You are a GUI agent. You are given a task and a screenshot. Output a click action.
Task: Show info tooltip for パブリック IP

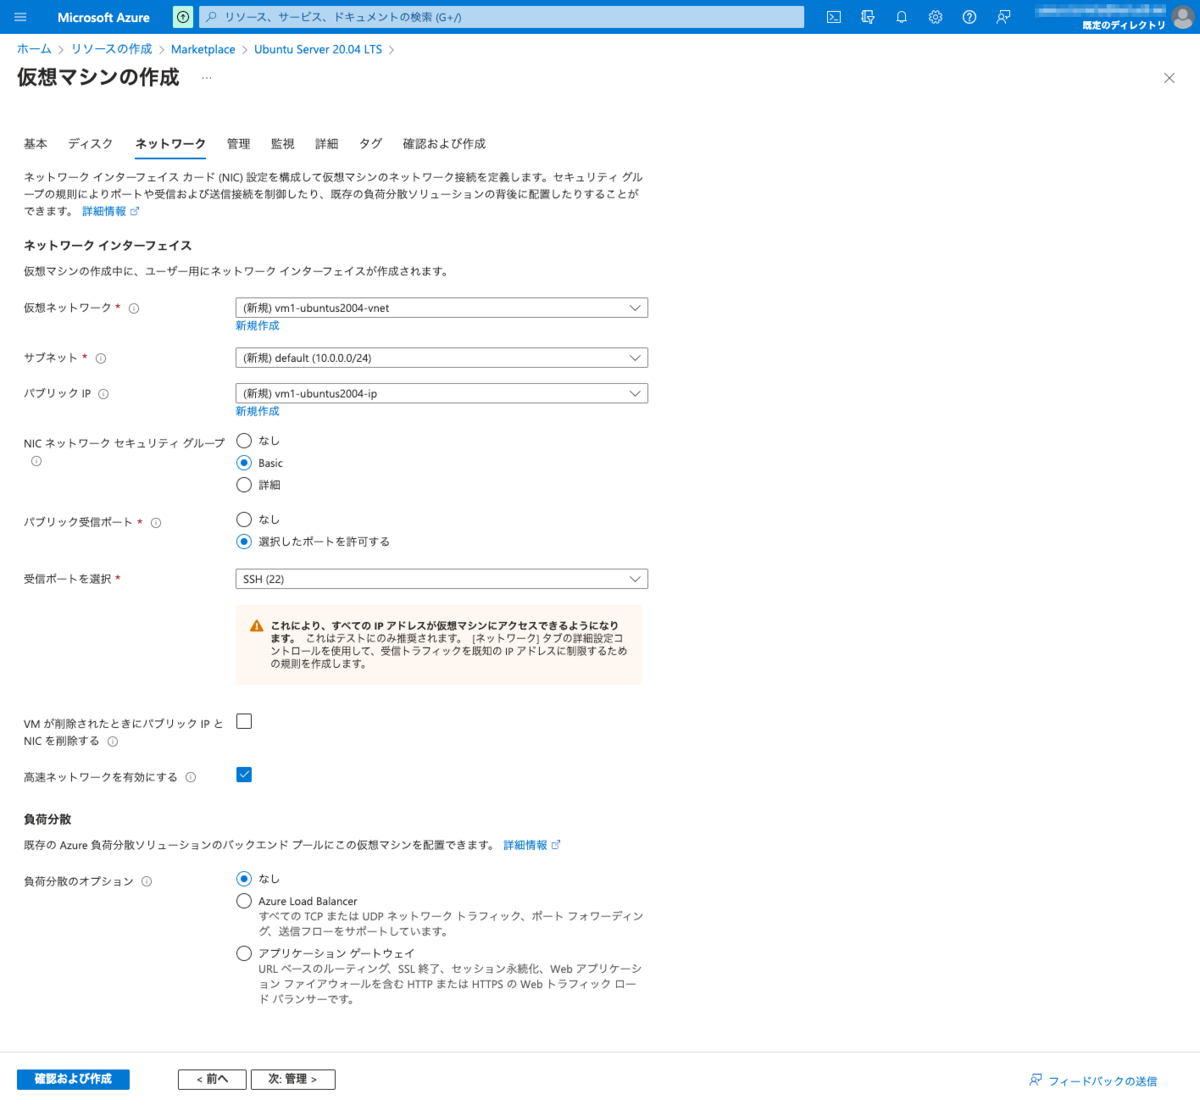(104, 394)
